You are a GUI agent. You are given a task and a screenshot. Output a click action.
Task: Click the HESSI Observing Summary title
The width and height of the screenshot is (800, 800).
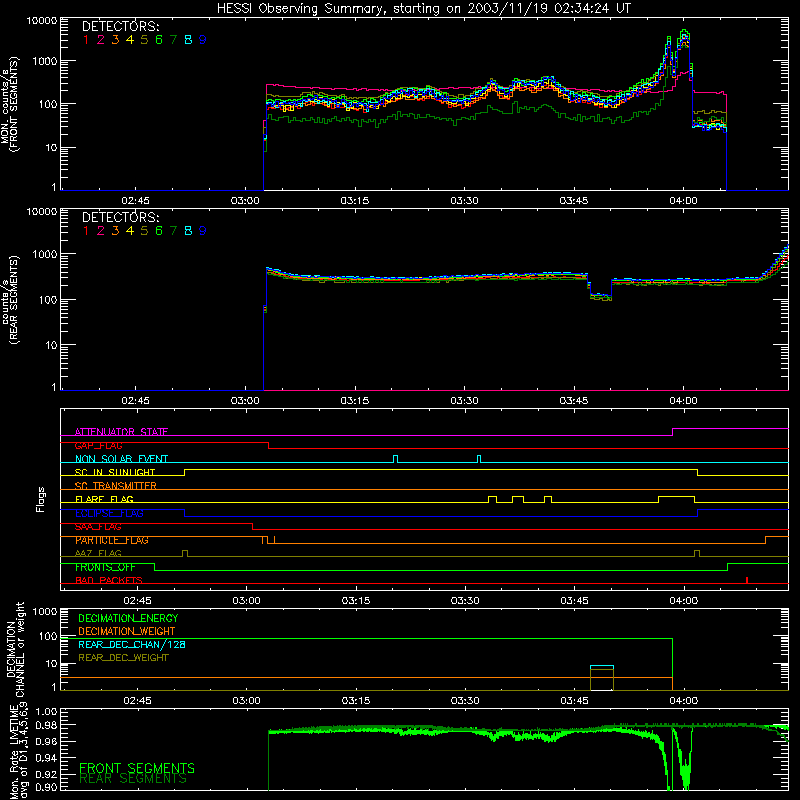[x=423, y=9]
